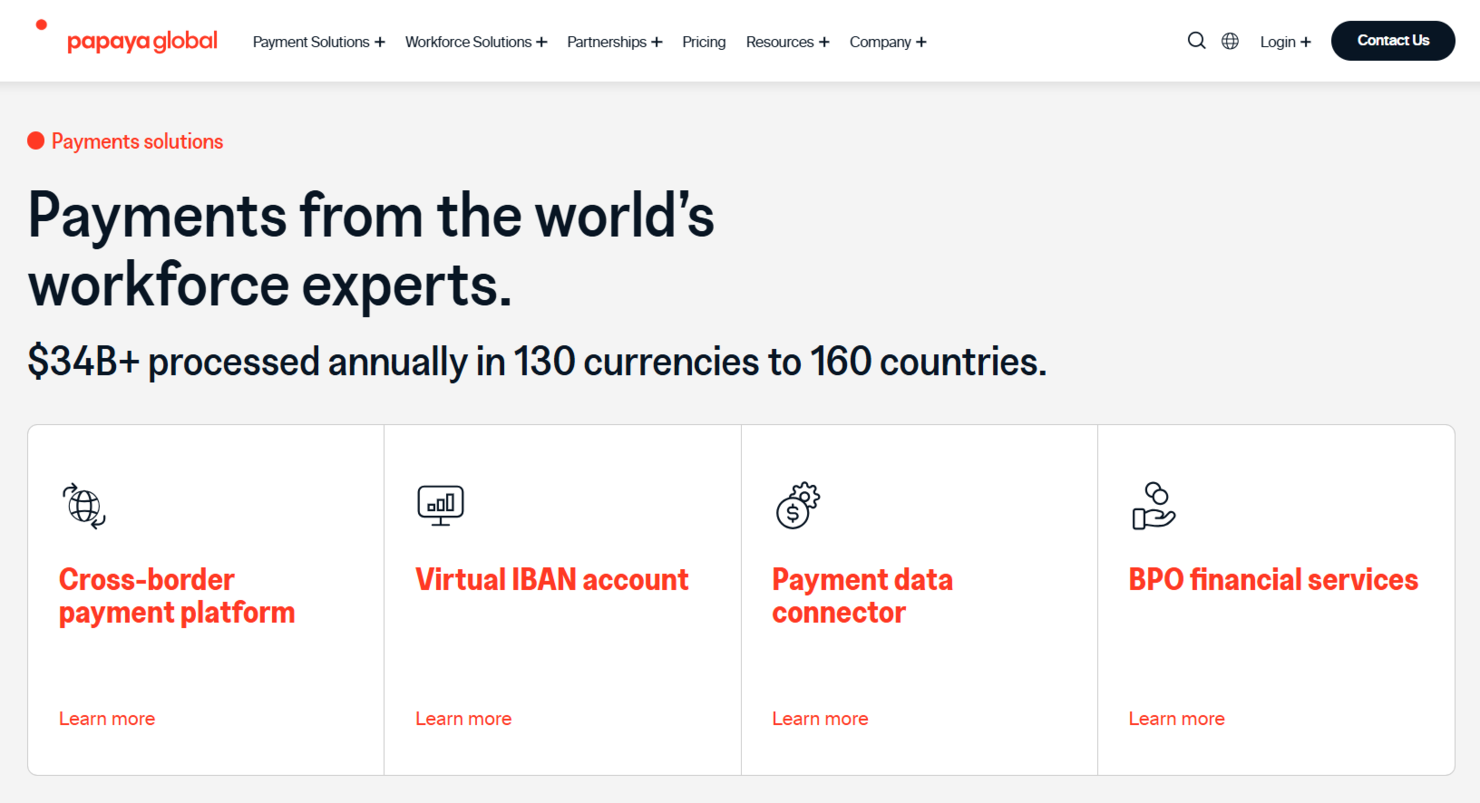The image size is (1480, 803).
Task: Click the red dot beside Payments solutions
Action: [35, 141]
